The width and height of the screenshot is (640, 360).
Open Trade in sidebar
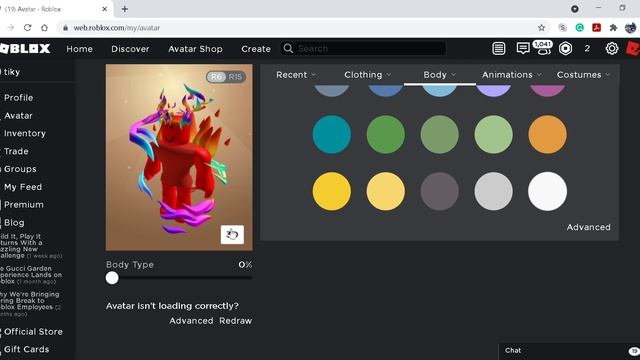coord(16,151)
